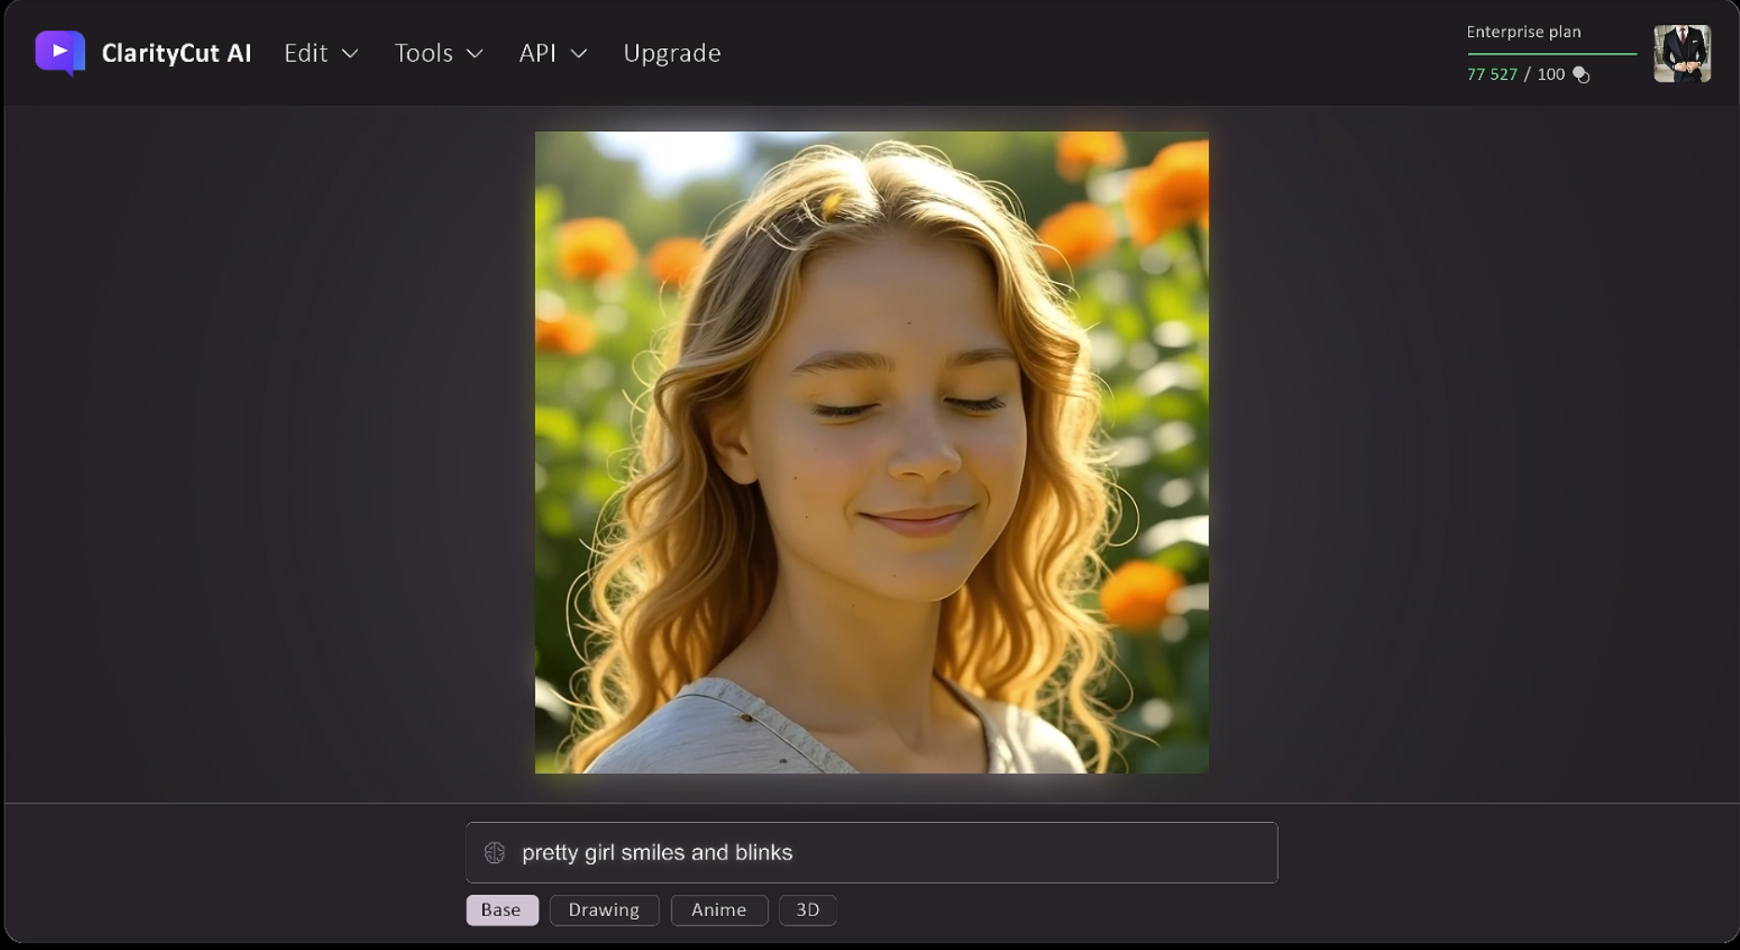The image size is (1740, 950).
Task: Select the Base style option
Action: pyautogui.click(x=501, y=910)
